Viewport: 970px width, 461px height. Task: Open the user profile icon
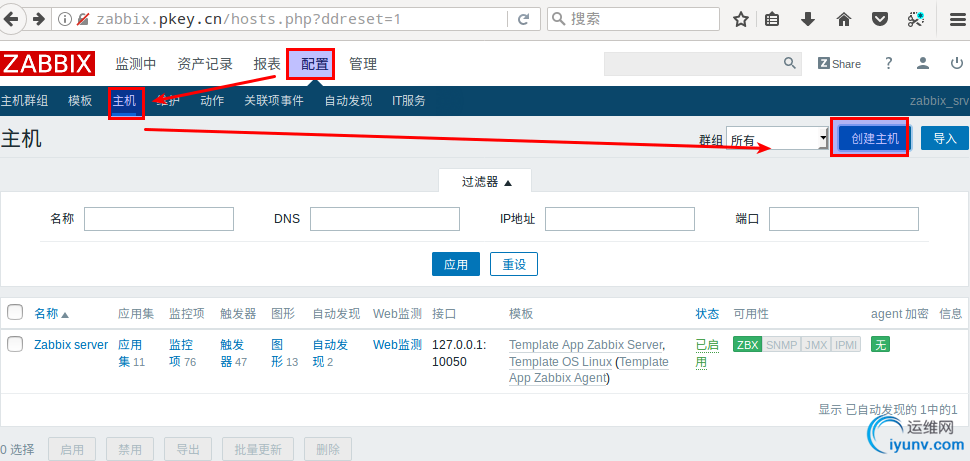923,63
